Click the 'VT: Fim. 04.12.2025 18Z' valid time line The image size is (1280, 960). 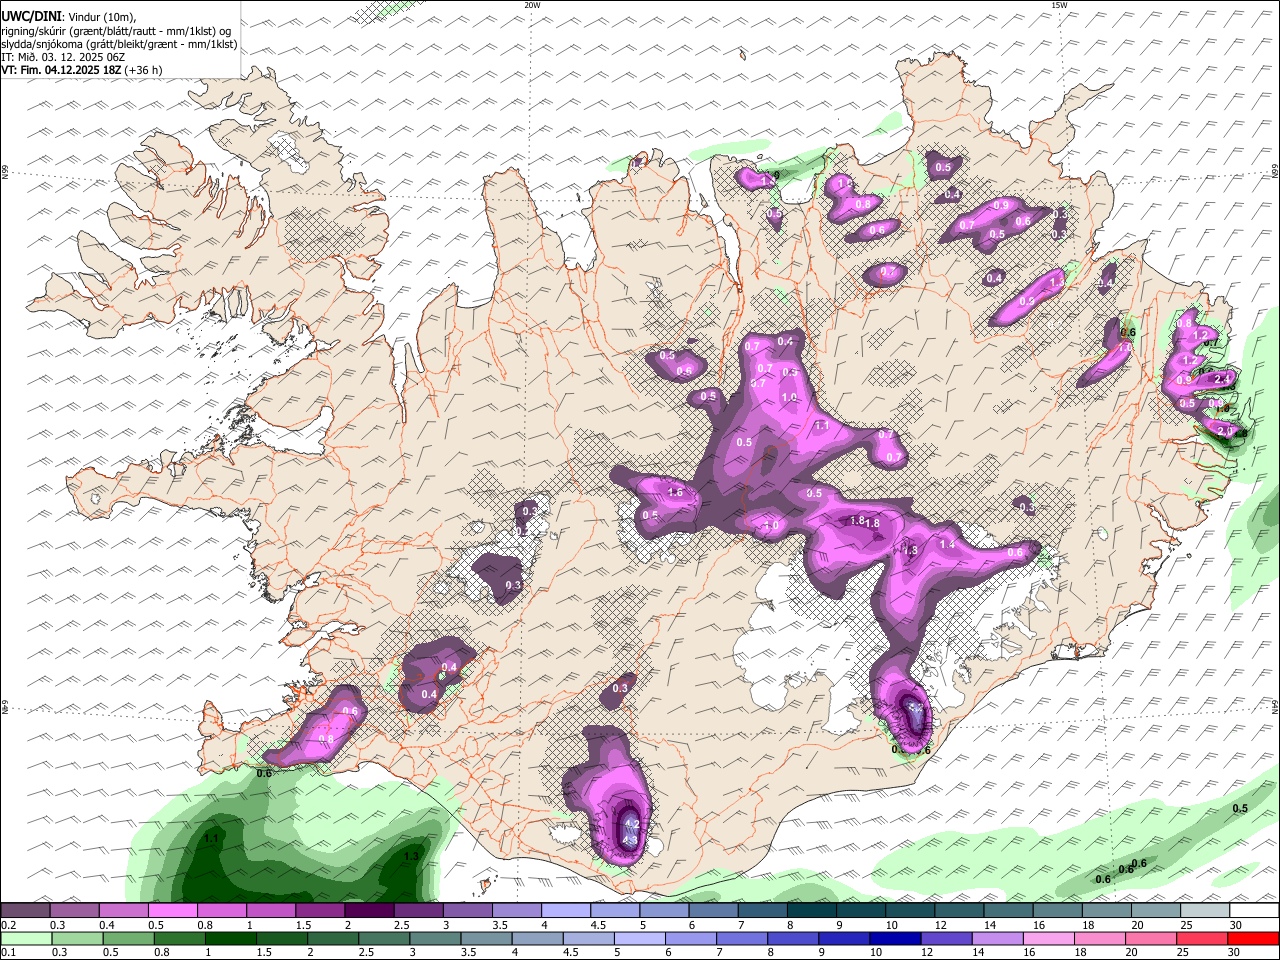(62, 70)
